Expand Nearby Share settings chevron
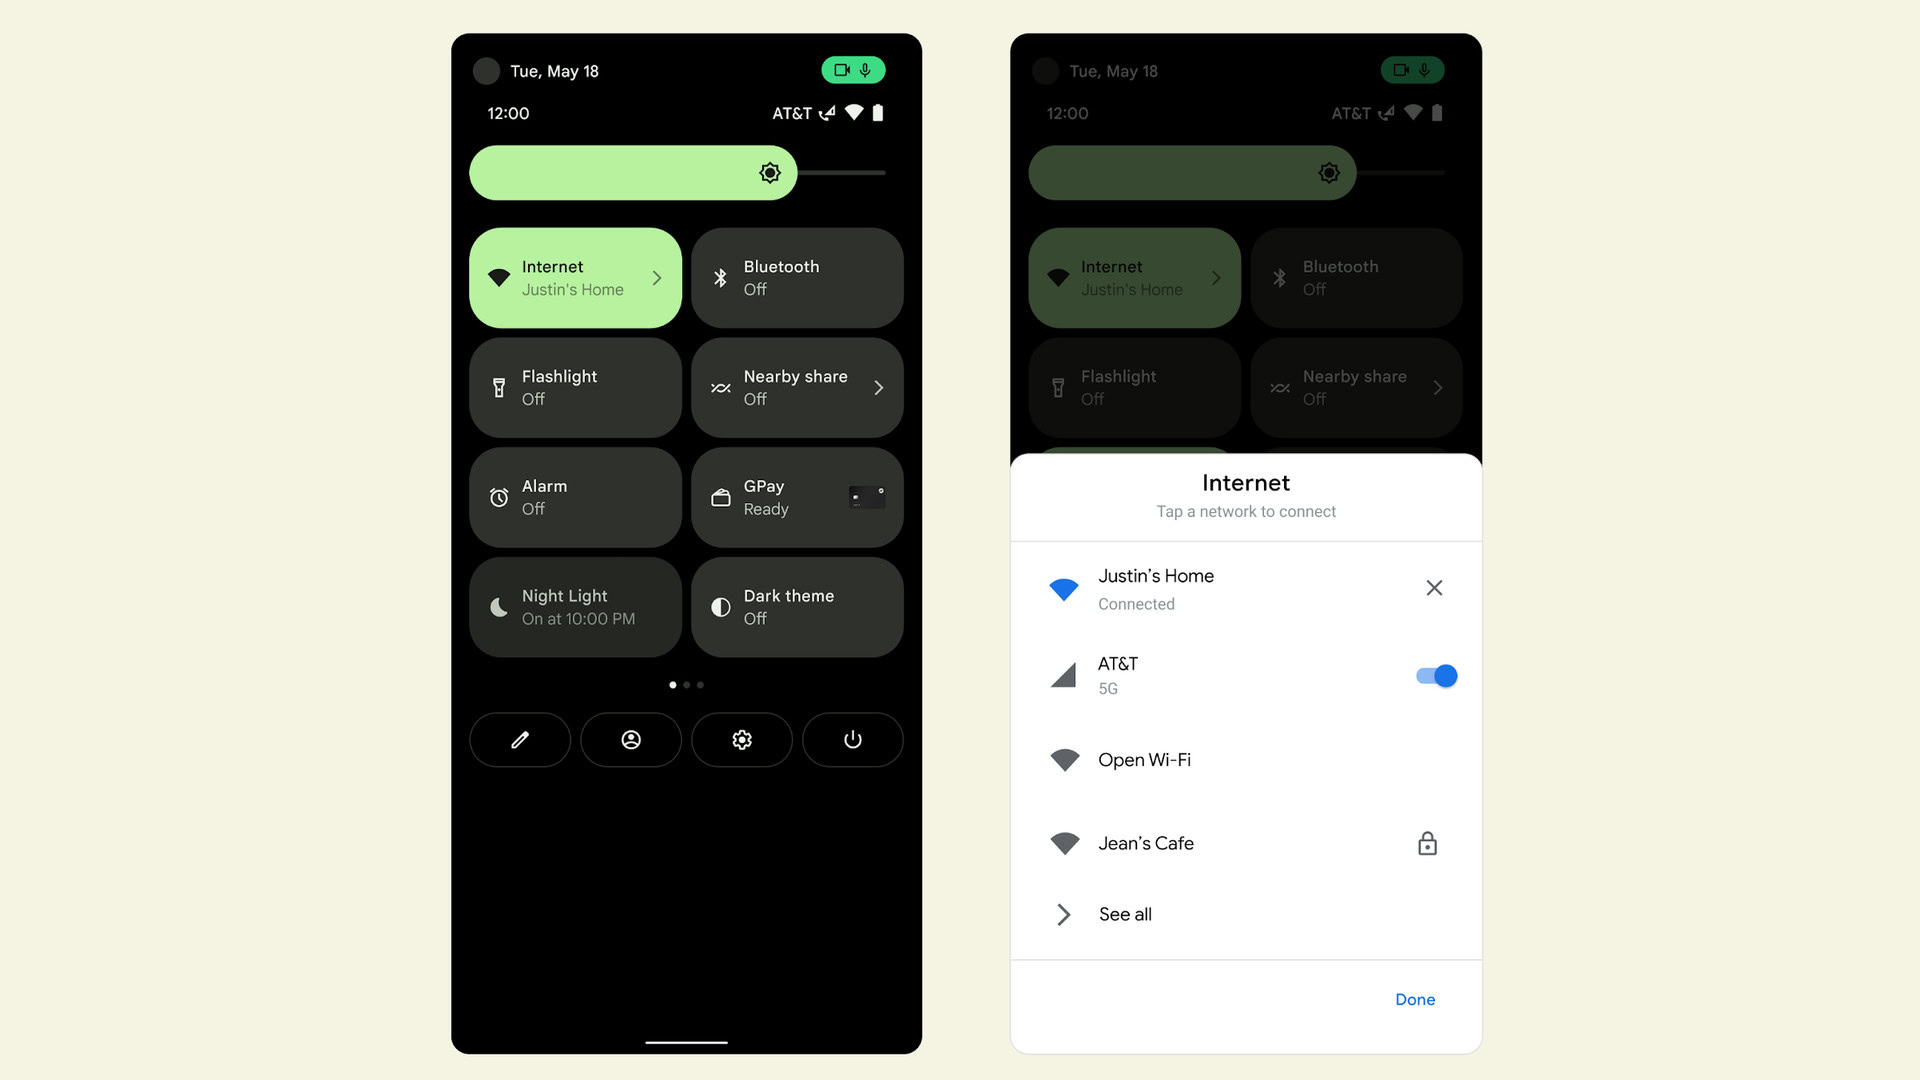 [881, 388]
